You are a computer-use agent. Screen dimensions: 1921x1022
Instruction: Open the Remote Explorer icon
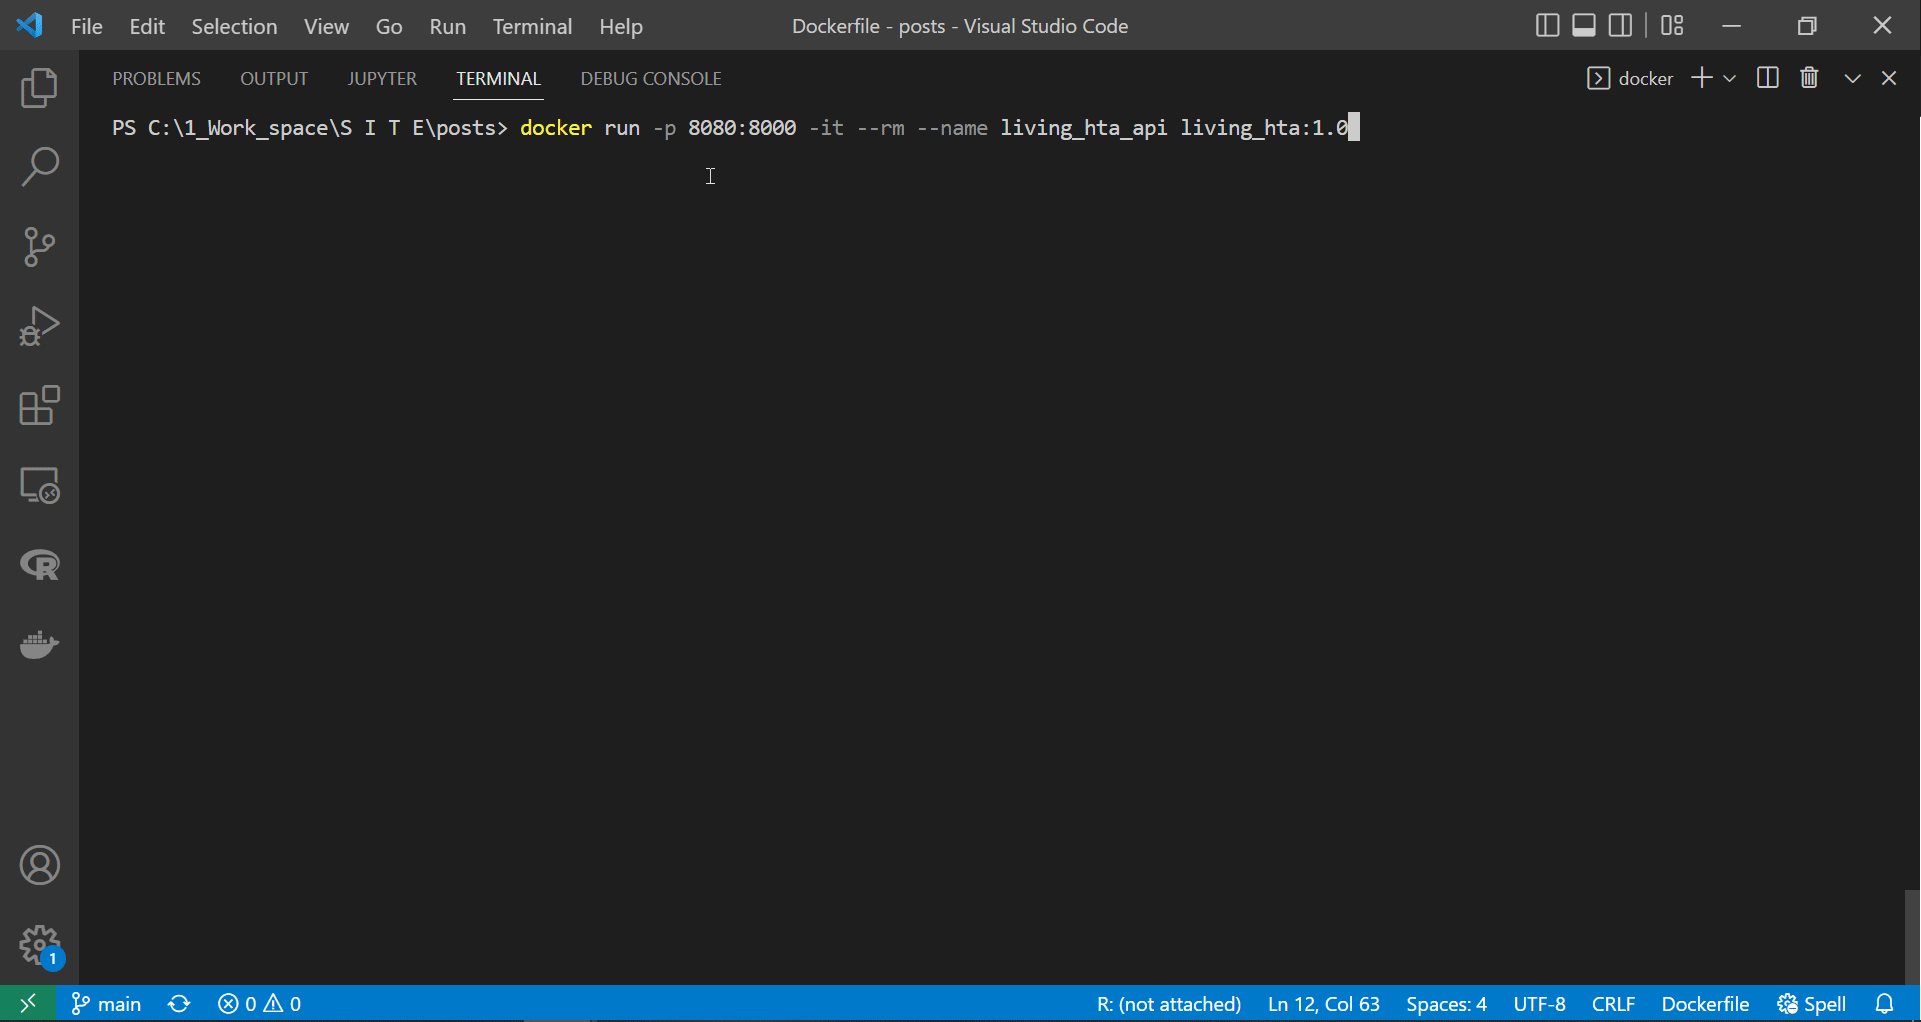pyautogui.click(x=39, y=486)
